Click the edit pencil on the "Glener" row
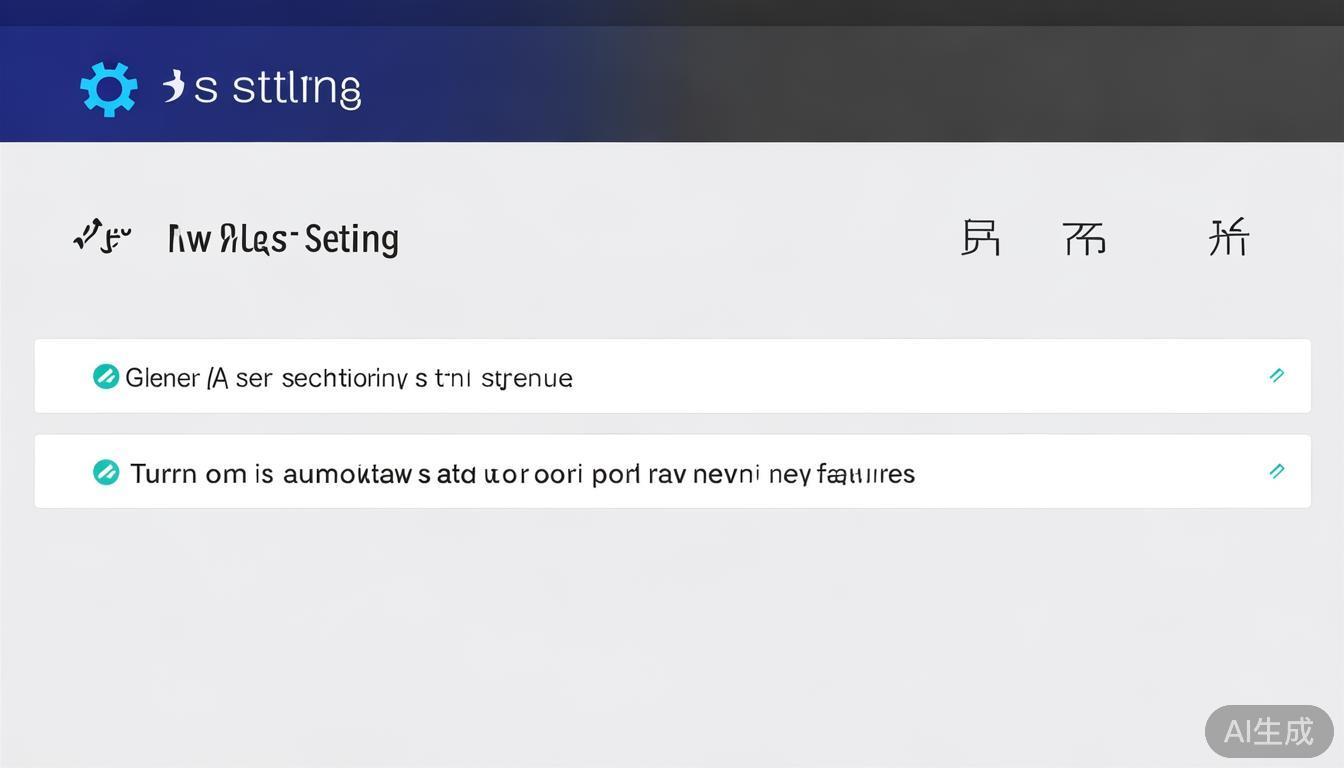This screenshot has width=1344, height=768. coord(1276,376)
